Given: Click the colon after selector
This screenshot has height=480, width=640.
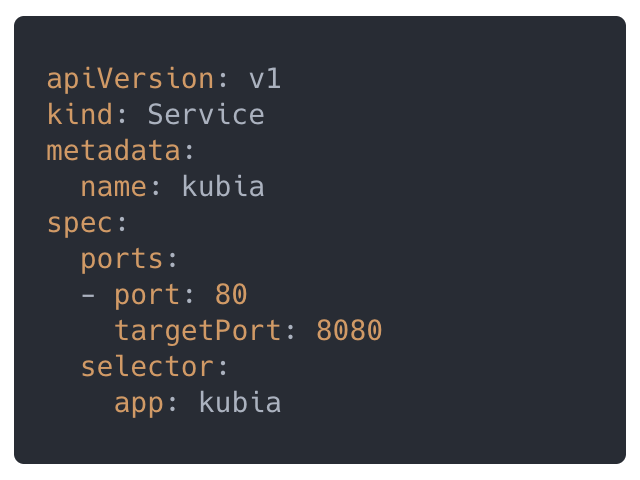Looking at the screenshot, I should (223, 367).
